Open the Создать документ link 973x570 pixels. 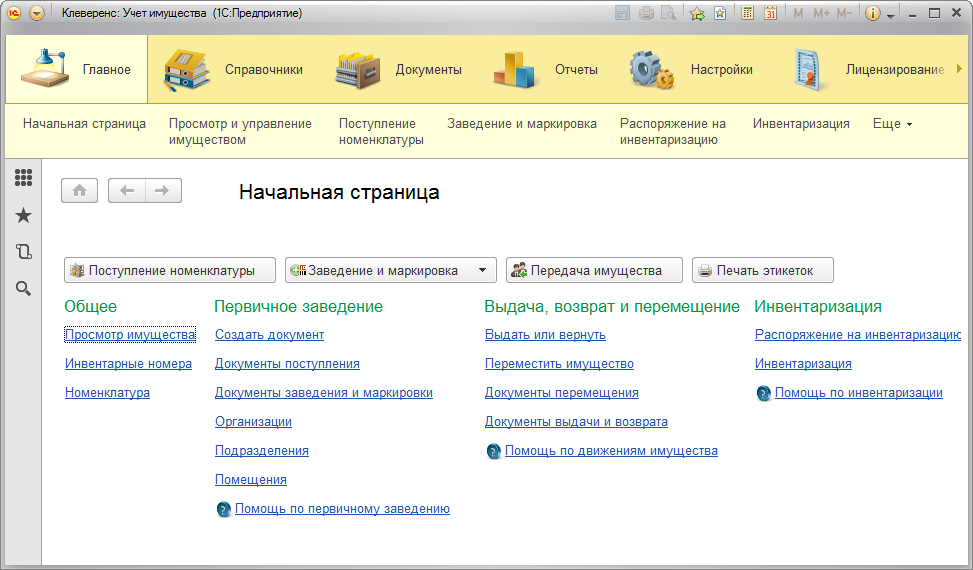pos(269,334)
